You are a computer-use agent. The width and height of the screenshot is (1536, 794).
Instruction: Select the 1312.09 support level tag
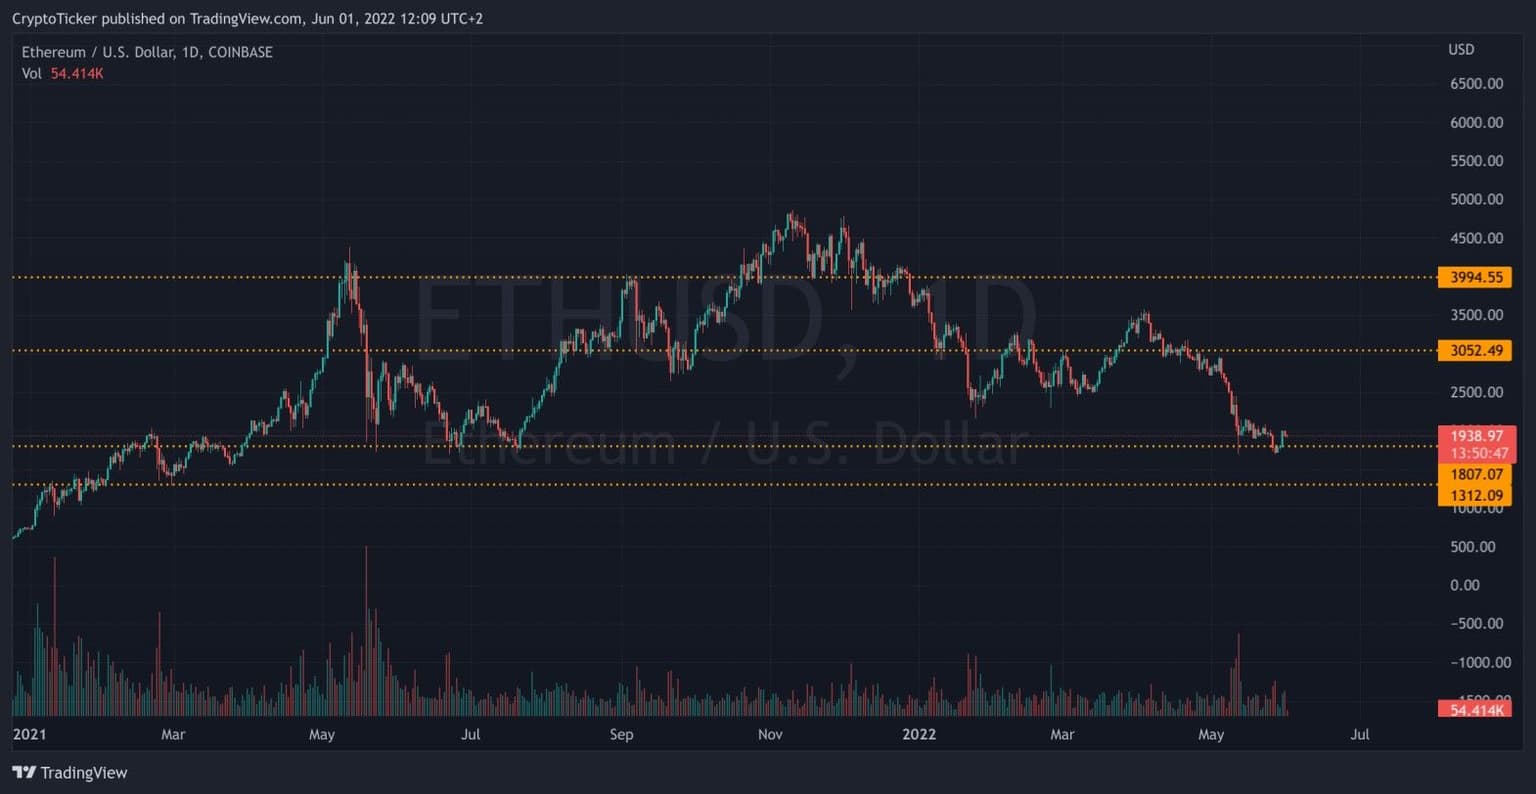(x=1475, y=495)
